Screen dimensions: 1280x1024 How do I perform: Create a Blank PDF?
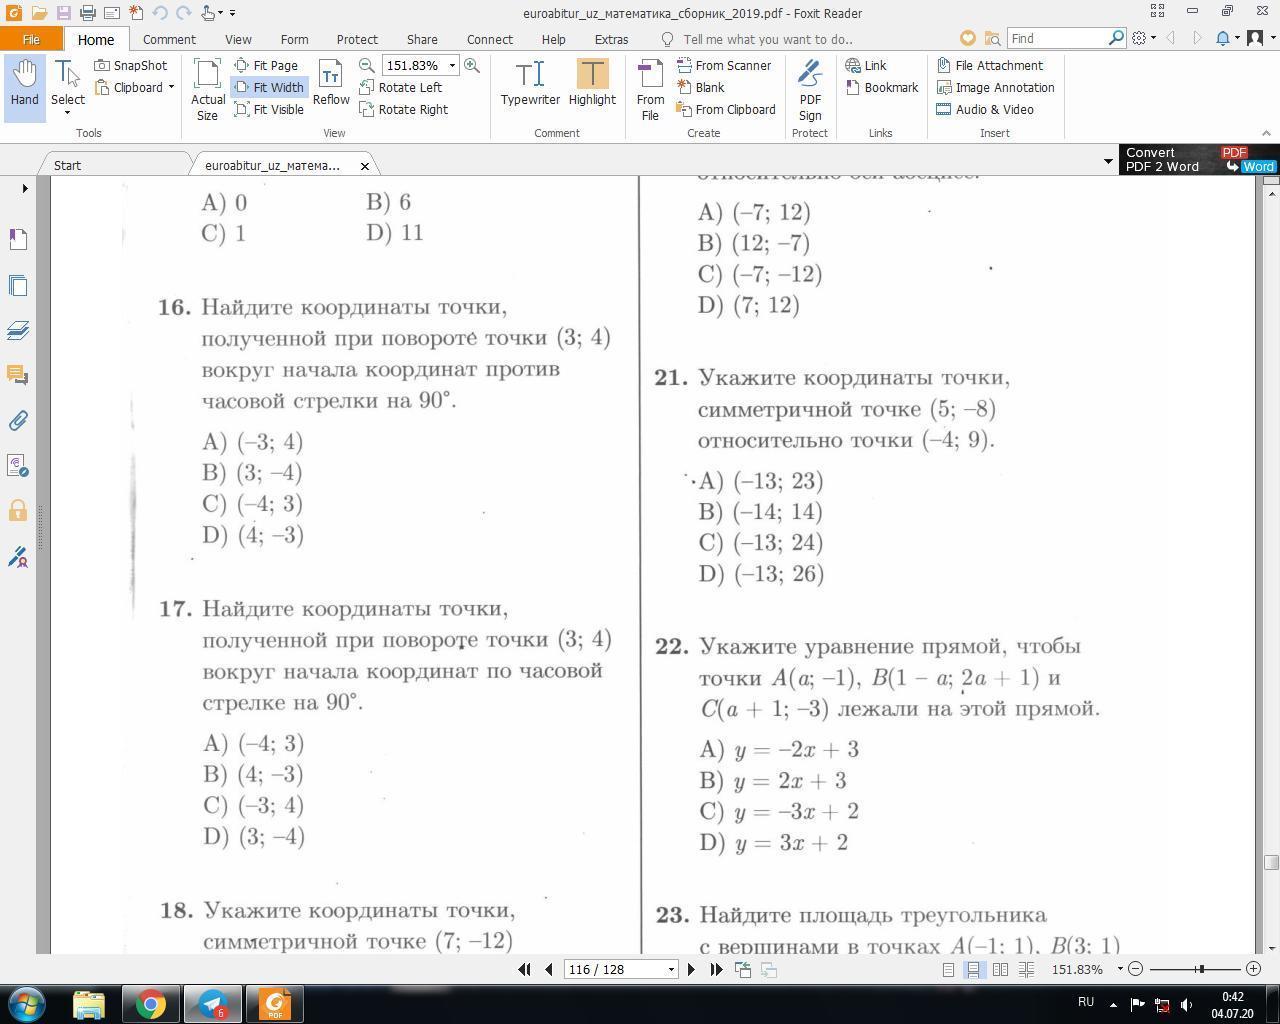701,87
